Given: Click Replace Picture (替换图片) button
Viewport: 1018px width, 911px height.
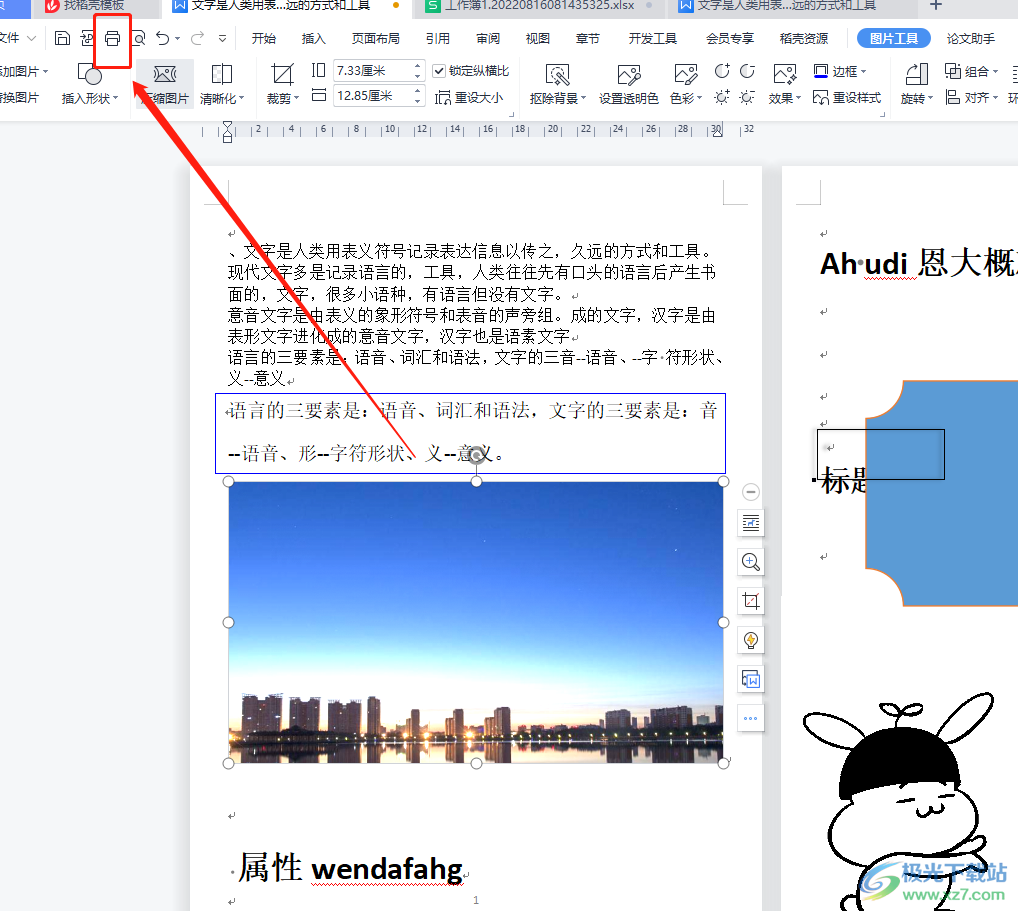Looking at the screenshot, I should [x=18, y=97].
